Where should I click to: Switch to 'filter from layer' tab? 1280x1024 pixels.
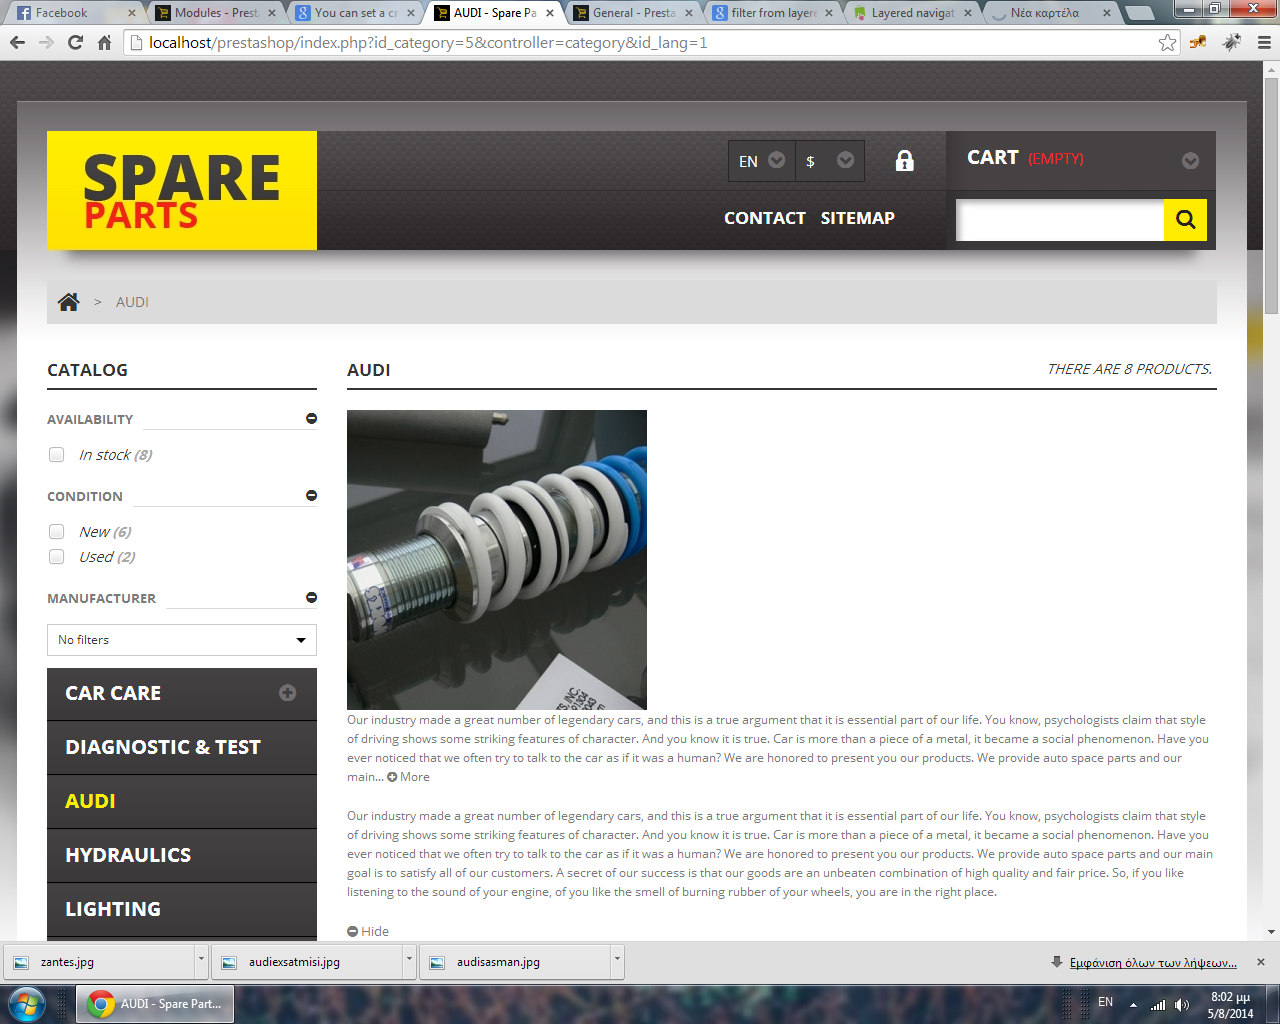[x=772, y=13]
